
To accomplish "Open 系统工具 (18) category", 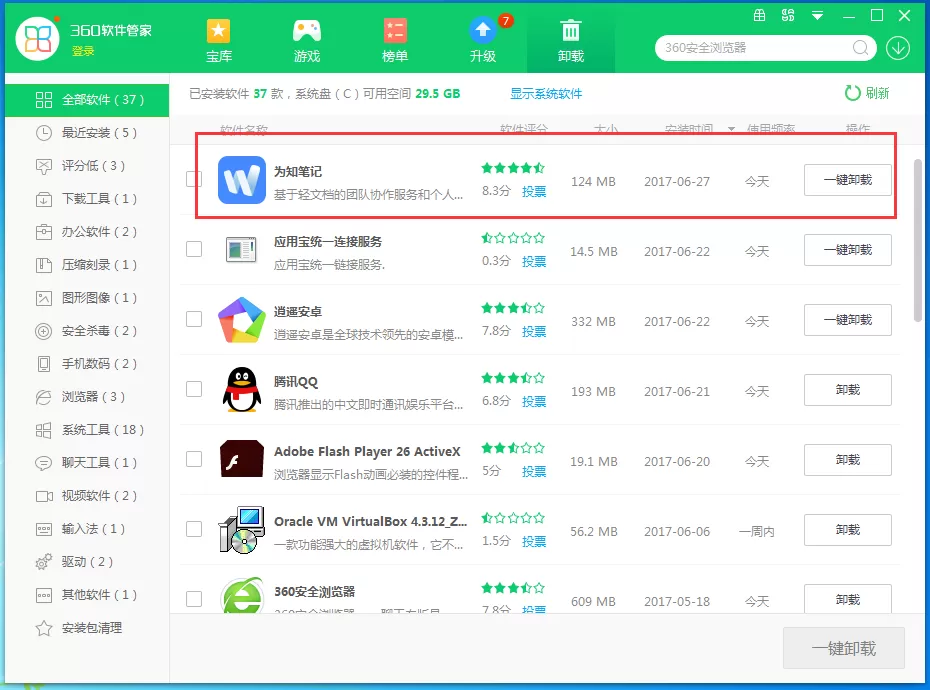I will (87, 430).
